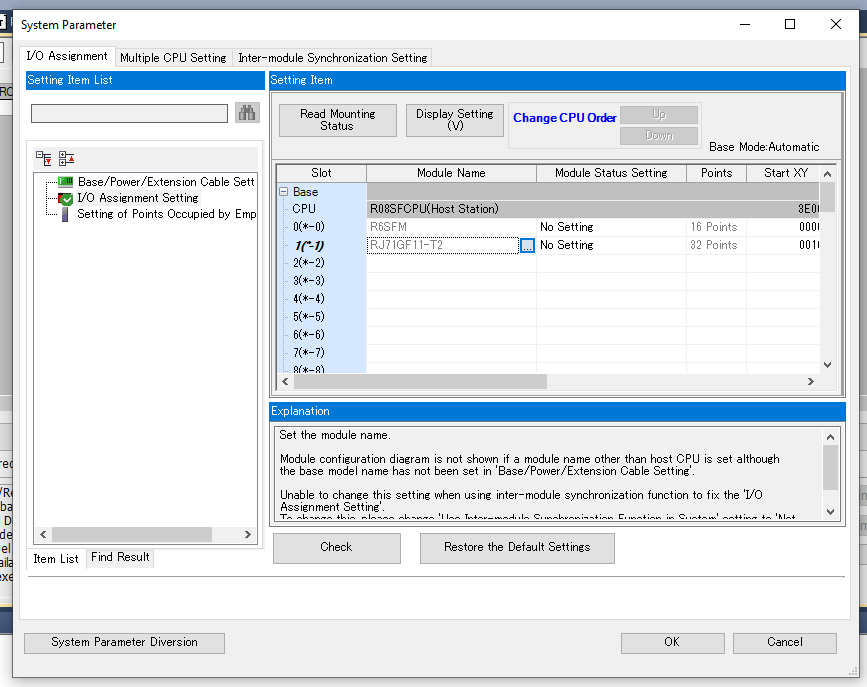The height and width of the screenshot is (687, 867).
Task: Click the Module Name column header
Action: [451, 173]
